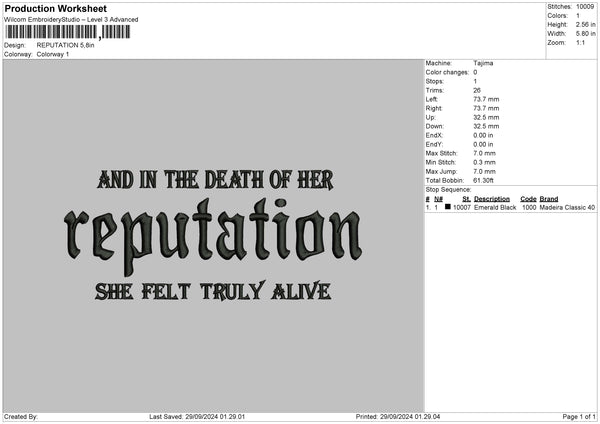Click the 'Code' column header
The width and height of the screenshot is (600, 424).
(528, 199)
